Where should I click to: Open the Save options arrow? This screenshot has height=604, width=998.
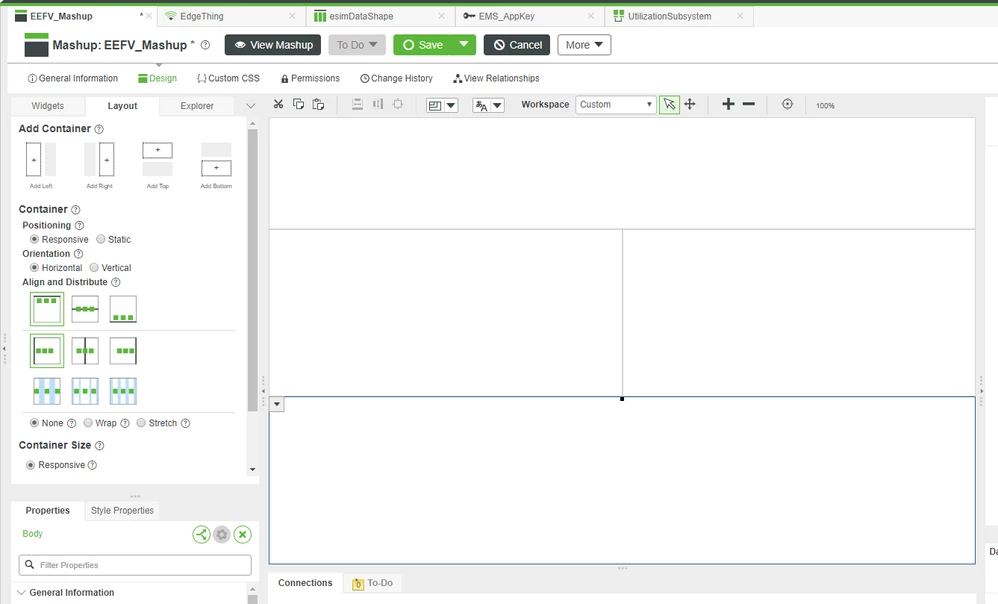(463, 45)
